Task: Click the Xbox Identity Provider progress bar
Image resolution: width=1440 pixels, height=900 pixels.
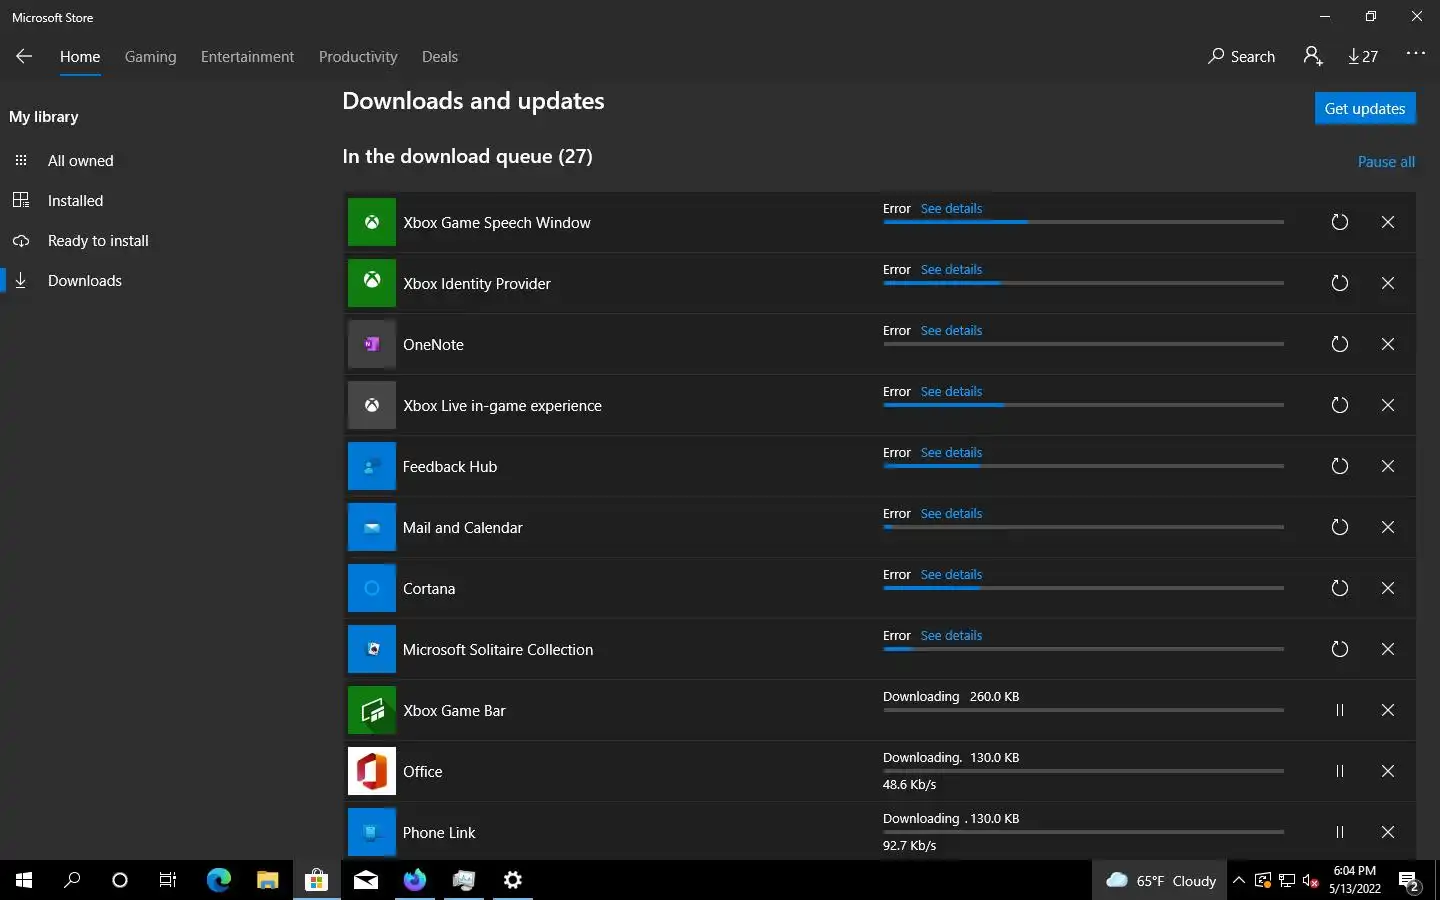Action: [1083, 283]
